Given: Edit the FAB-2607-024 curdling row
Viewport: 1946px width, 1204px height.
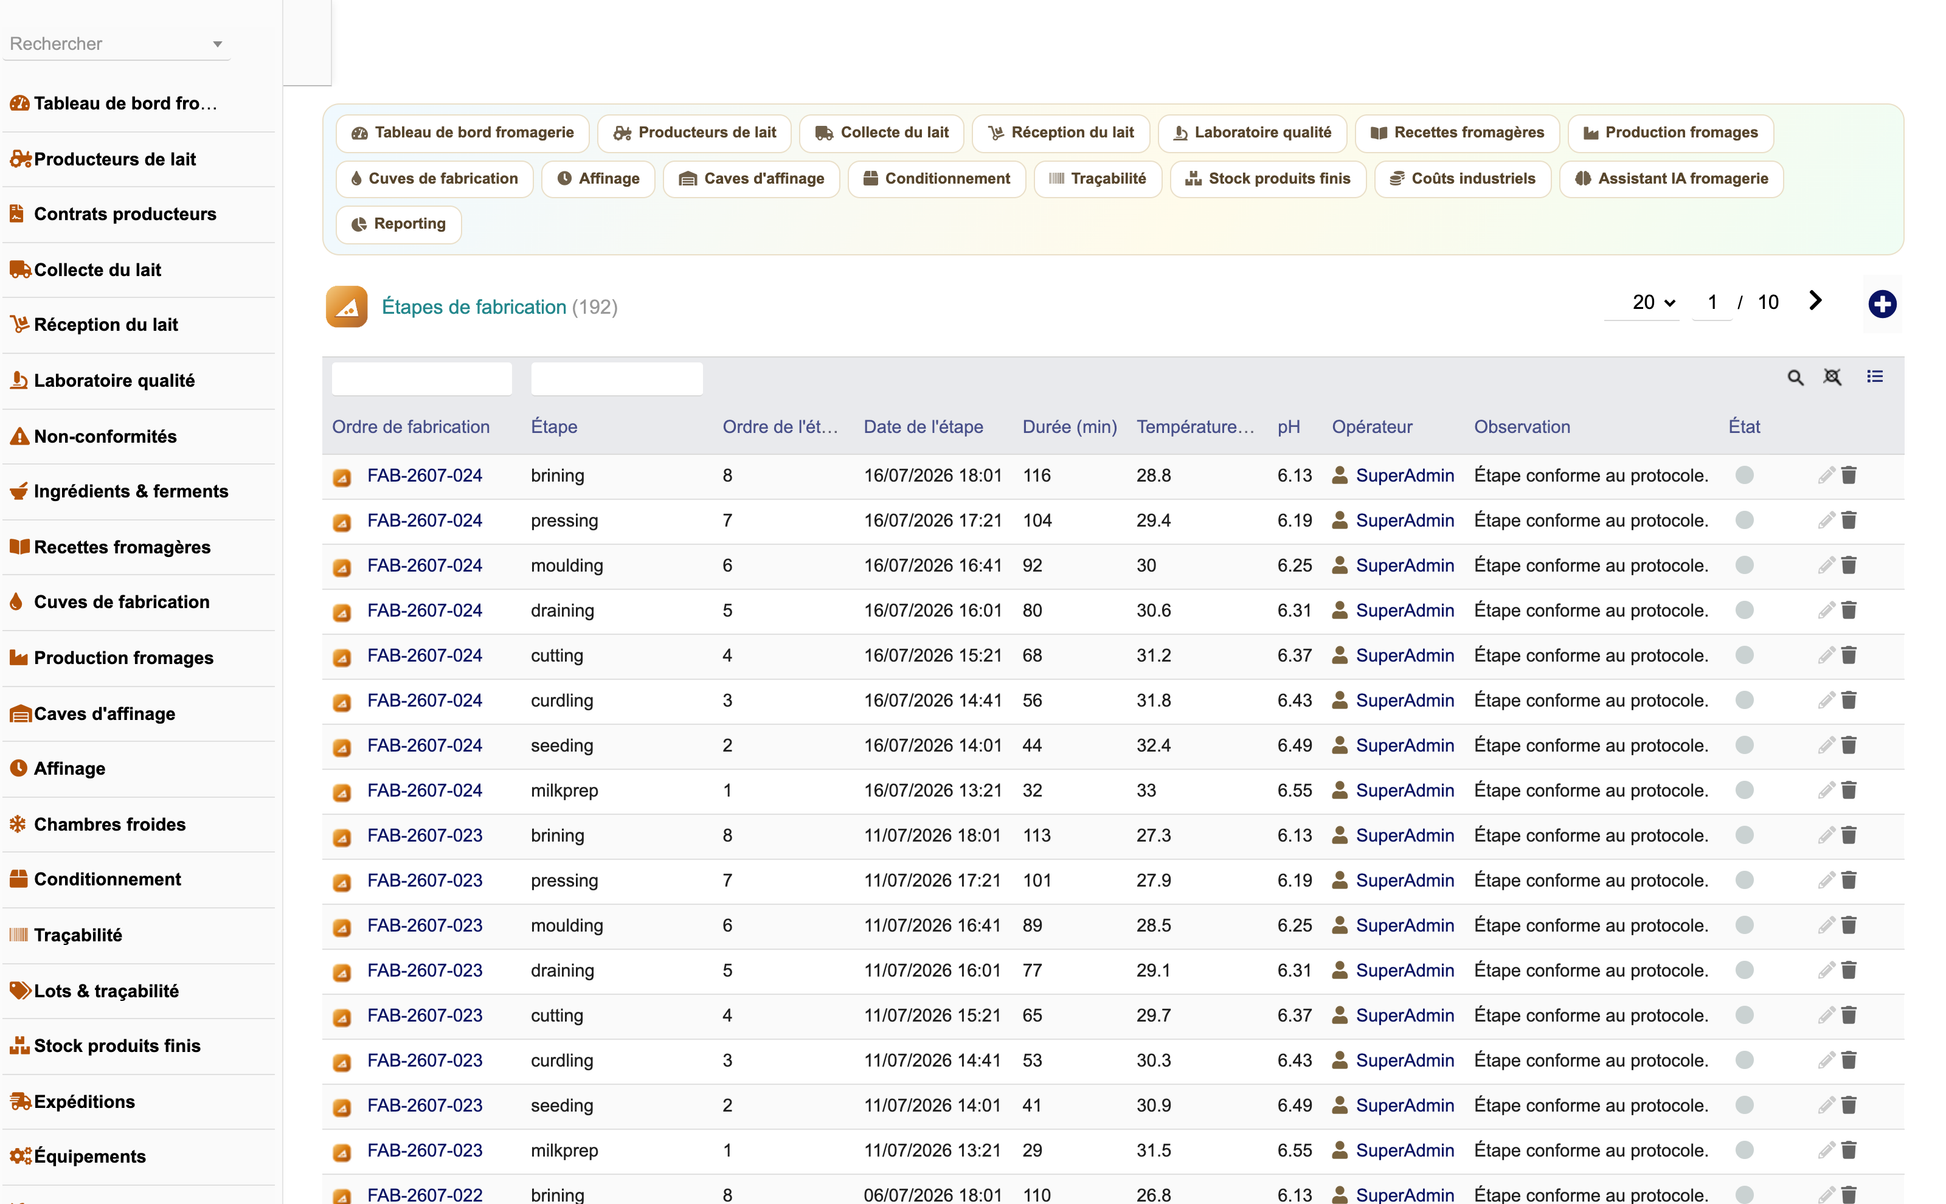Looking at the screenshot, I should (1826, 700).
